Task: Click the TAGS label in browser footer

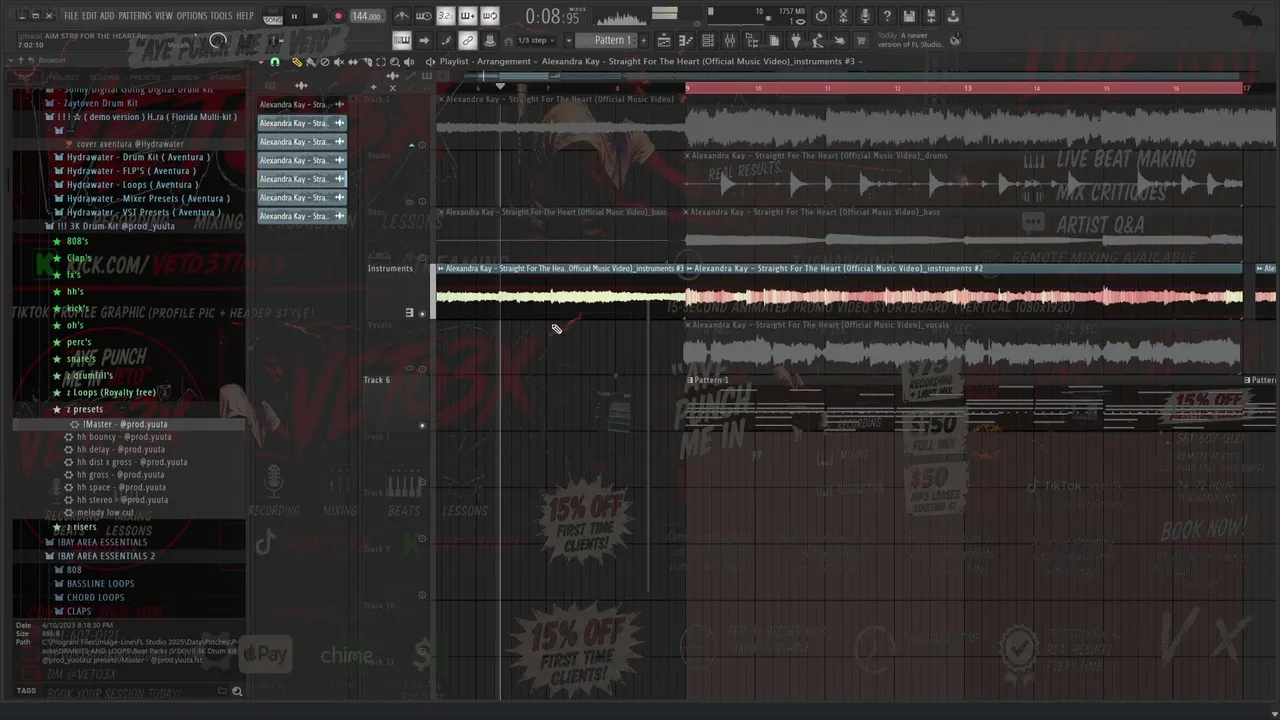Action: (x=26, y=691)
